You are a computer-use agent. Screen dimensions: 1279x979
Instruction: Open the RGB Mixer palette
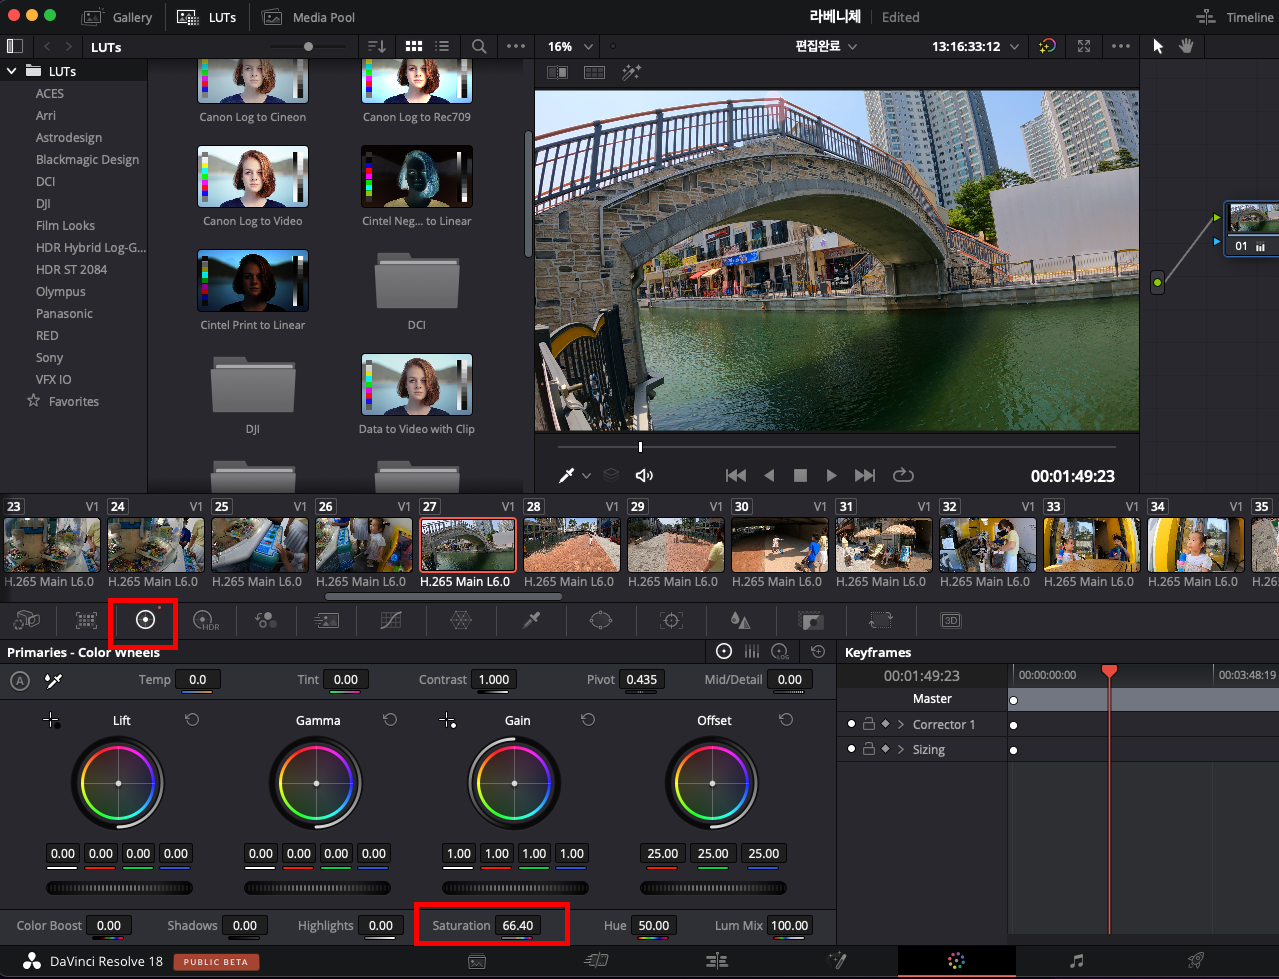coord(266,621)
